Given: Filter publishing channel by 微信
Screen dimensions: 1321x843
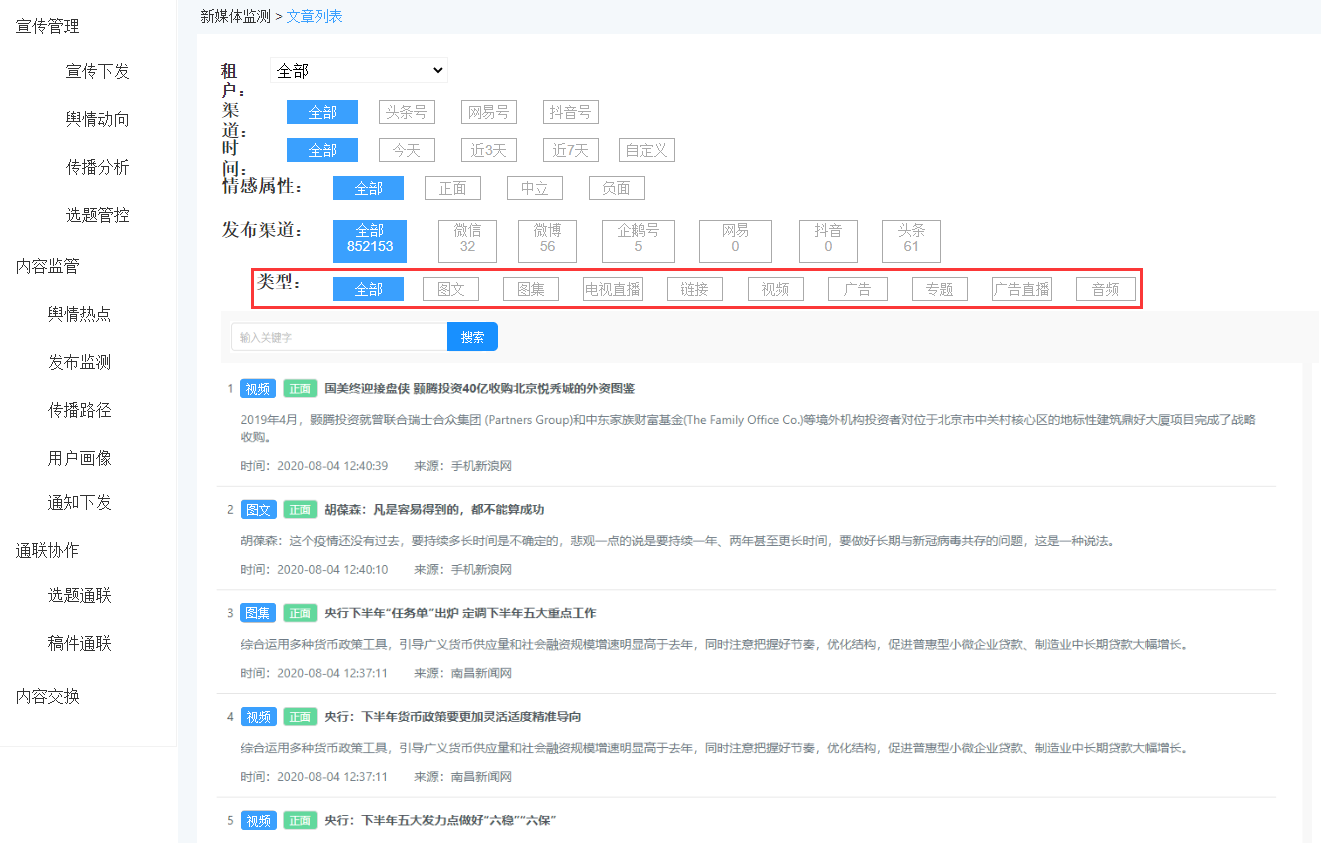Looking at the screenshot, I should pos(467,241).
